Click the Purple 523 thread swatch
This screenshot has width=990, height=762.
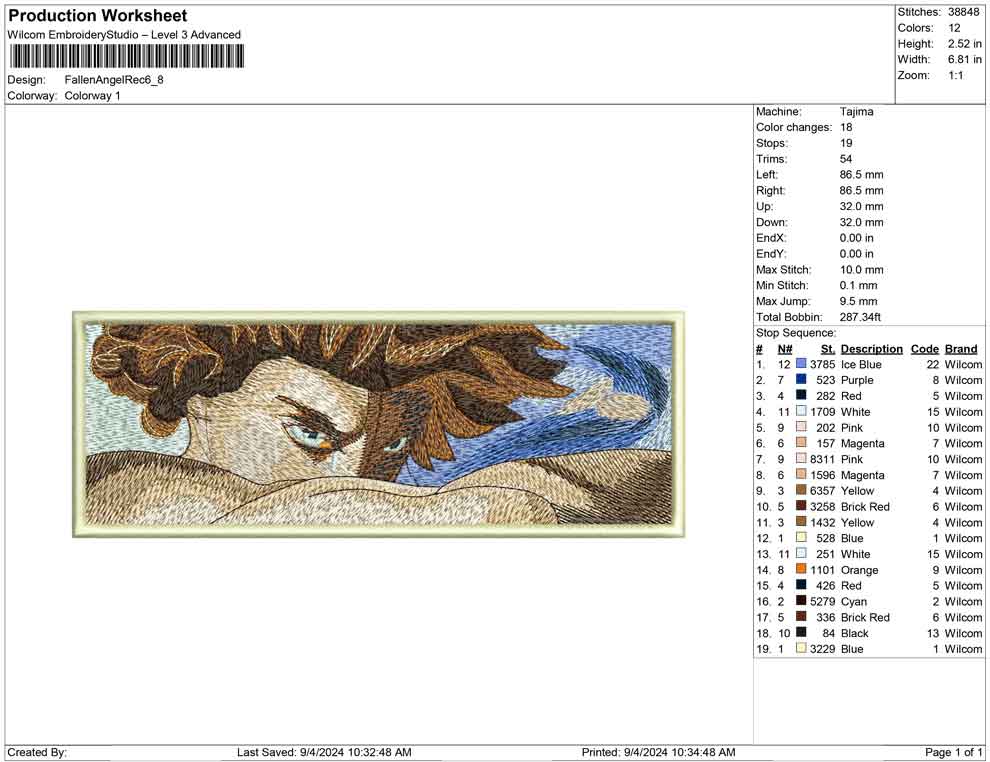point(801,380)
